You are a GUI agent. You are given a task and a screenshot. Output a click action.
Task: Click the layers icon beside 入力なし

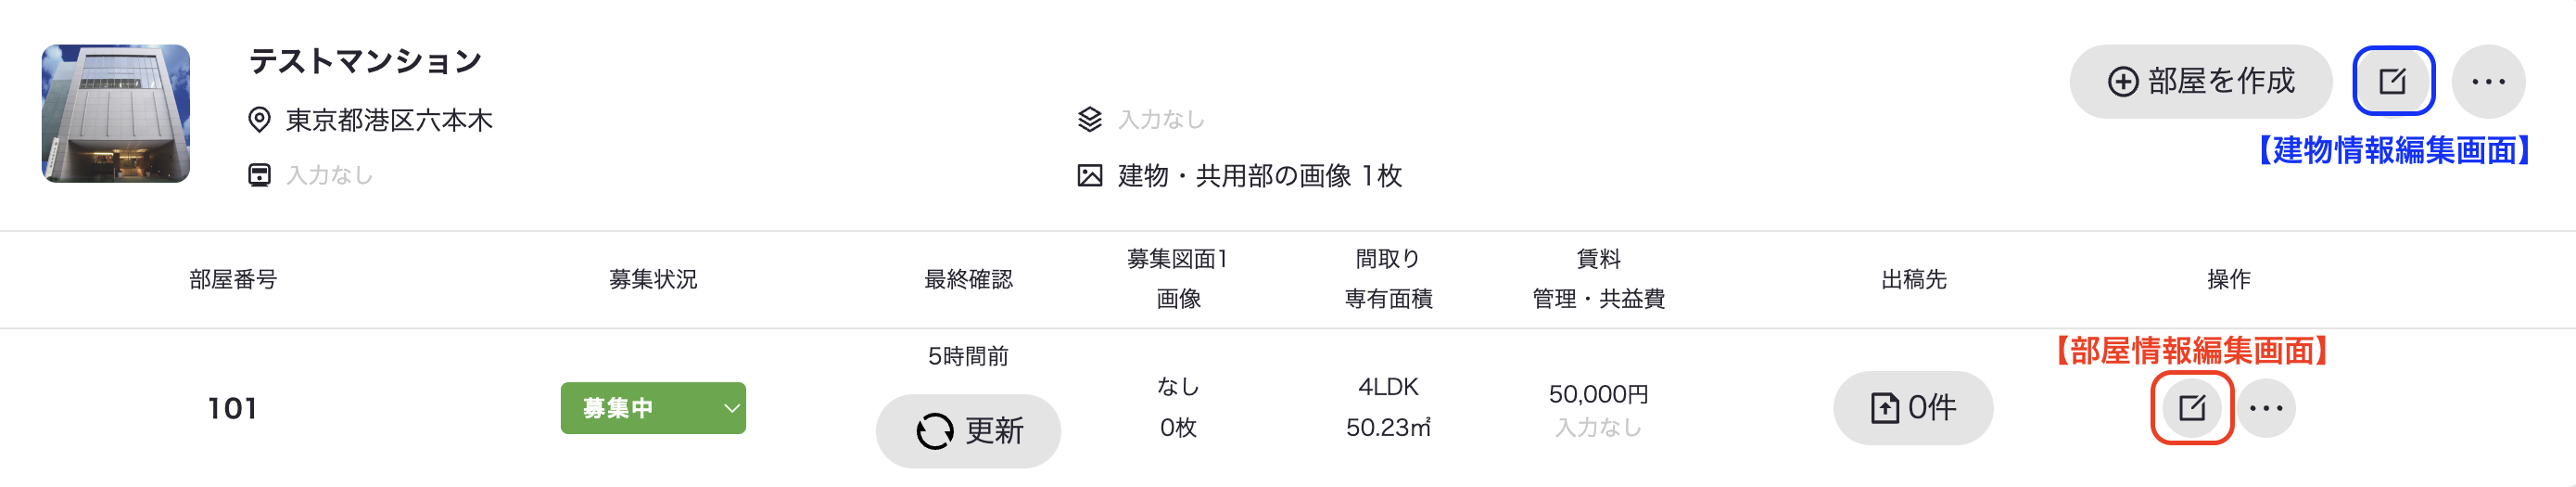1089,119
